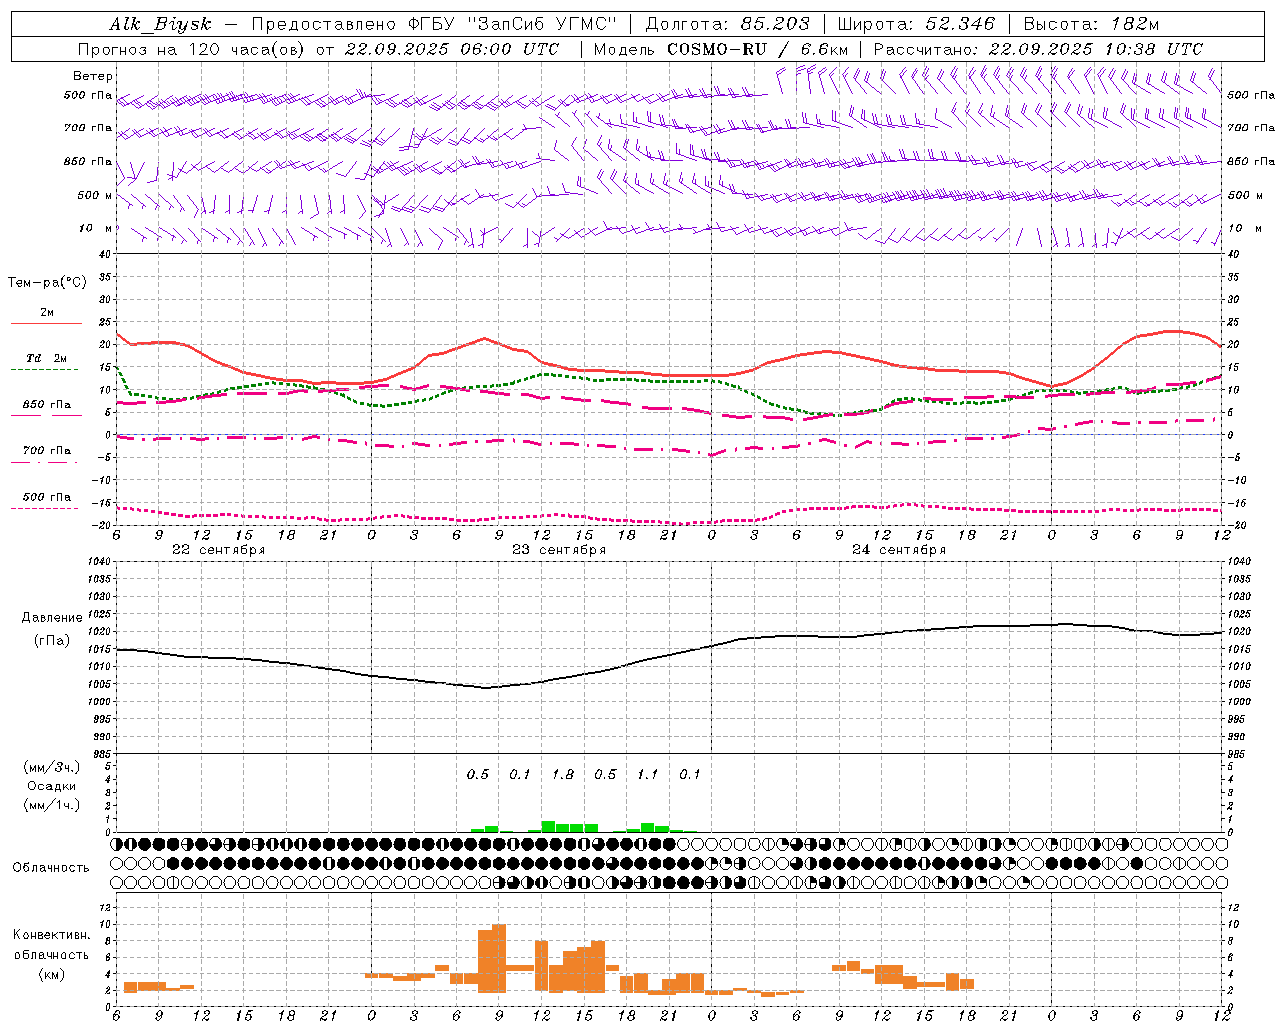Click the tallest green precipitation bar
Viewport: 1280px width, 1024px height.
[548, 827]
